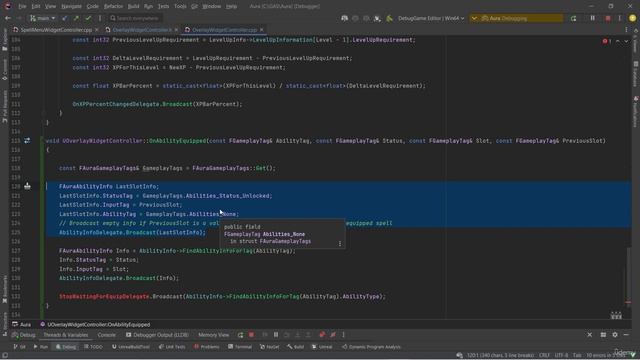This screenshot has width=640, height=360.
Task: Navigate back with the left arrow
Action: click(8, 18)
